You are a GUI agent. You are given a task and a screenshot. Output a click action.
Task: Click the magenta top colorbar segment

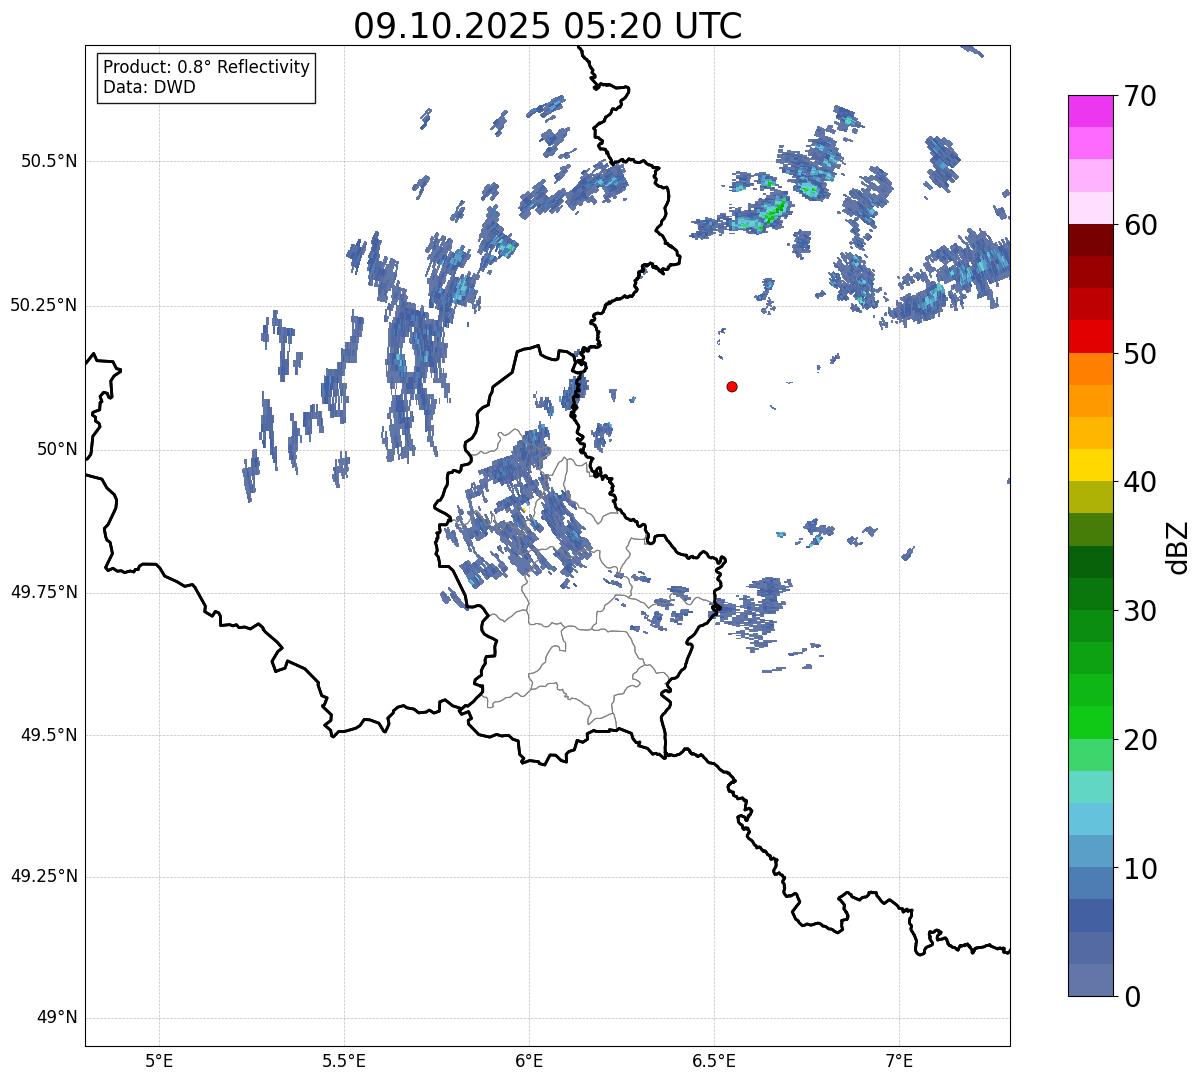pos(1091,111)
